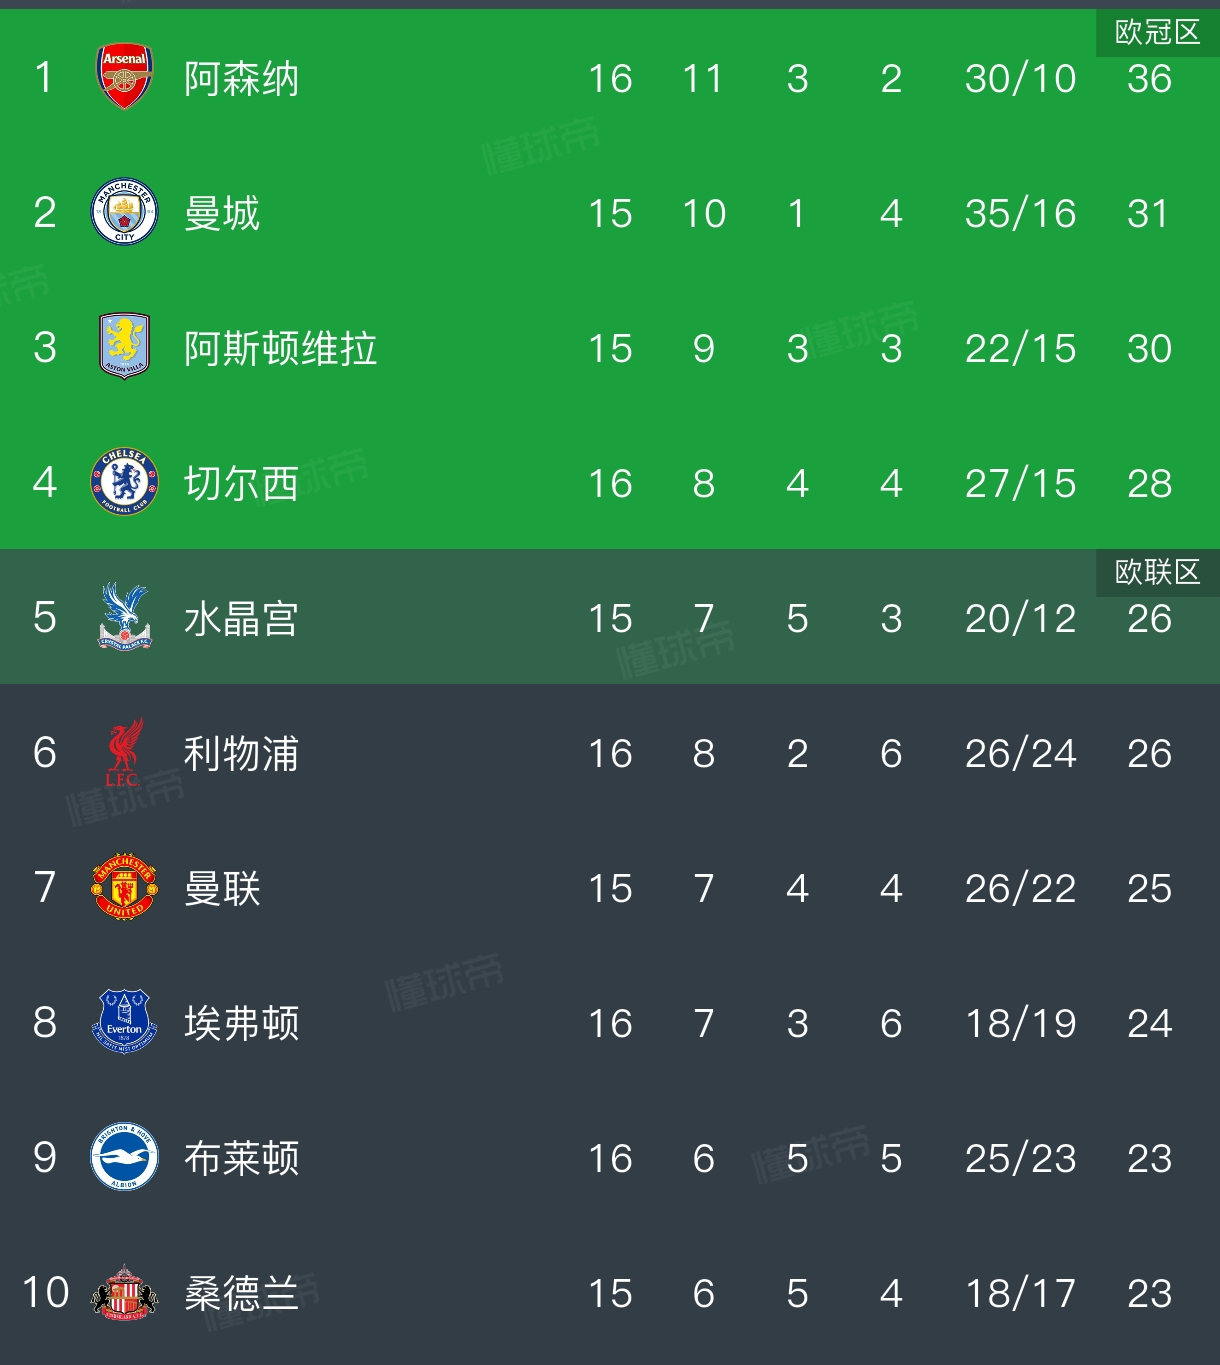The image size is (1220, 1365).
Task: Click 利物浦 points value 26
Action: 1149,754
